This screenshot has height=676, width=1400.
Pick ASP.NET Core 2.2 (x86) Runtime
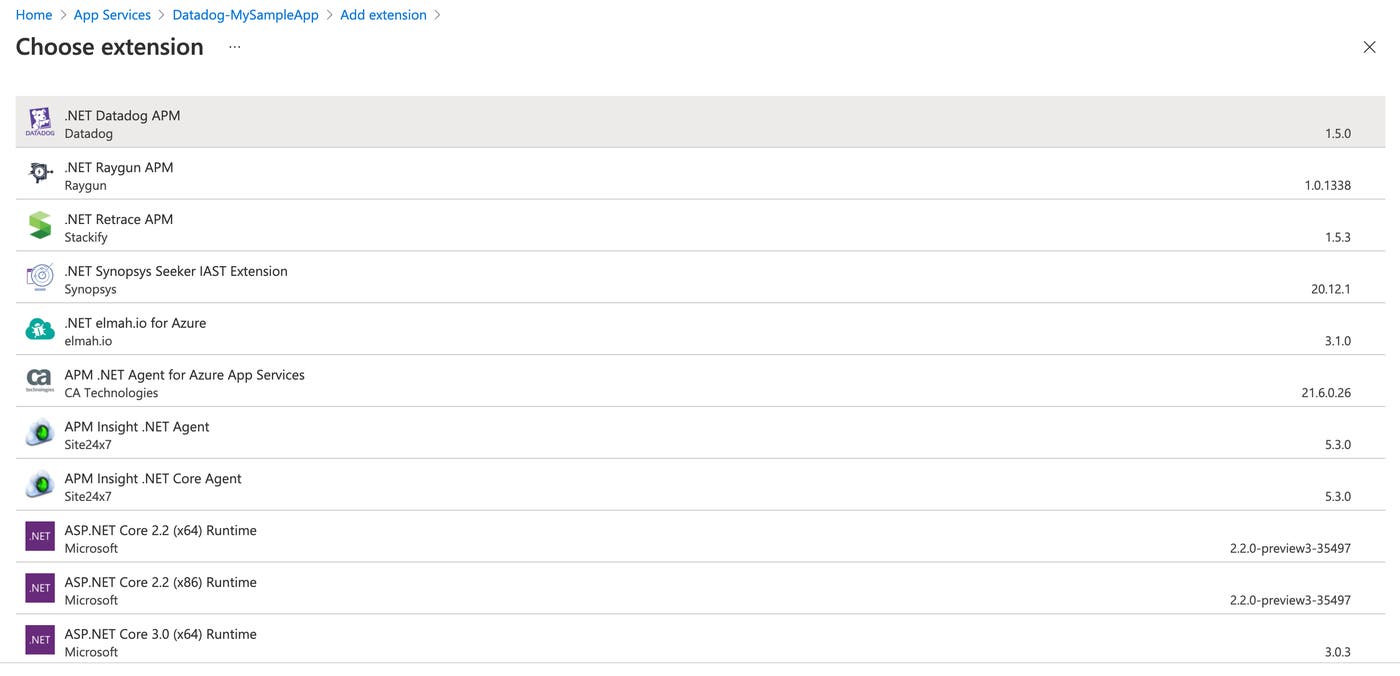pos(161,583)
